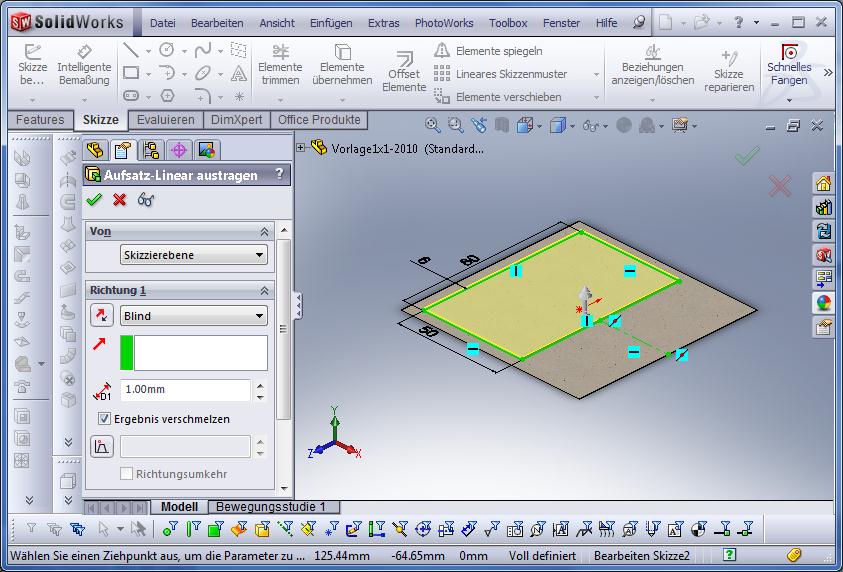
Task: Click the Schnelles Fangen button
Action: [x=789, y=65]
